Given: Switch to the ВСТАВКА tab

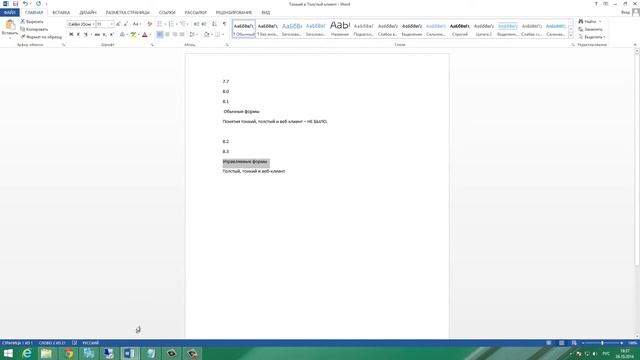Looking at the screenshot, I should (x=61, y=12).
